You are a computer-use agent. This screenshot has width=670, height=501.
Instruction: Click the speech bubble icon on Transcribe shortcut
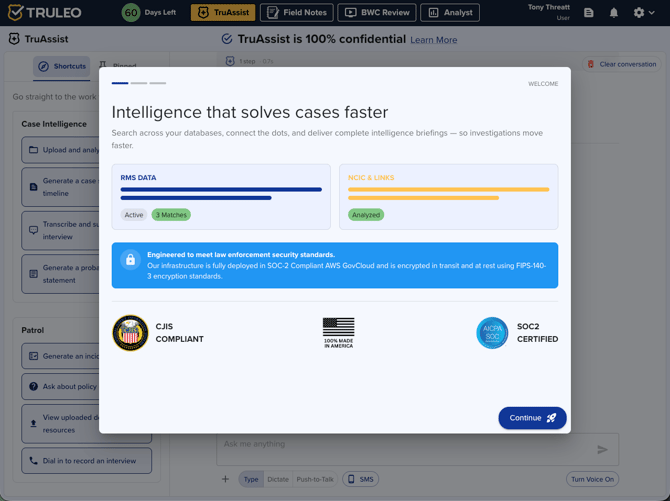tap(33, 230)
